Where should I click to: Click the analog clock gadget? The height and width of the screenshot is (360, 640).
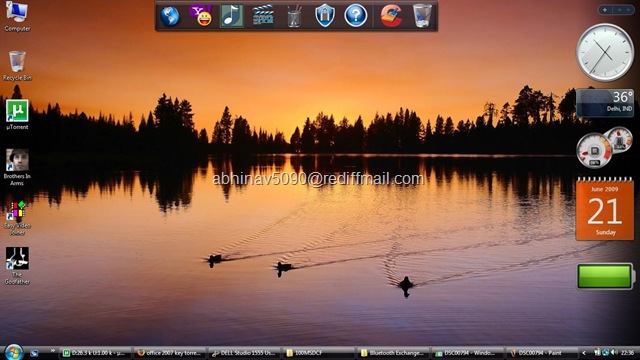[x=605, y=52]
